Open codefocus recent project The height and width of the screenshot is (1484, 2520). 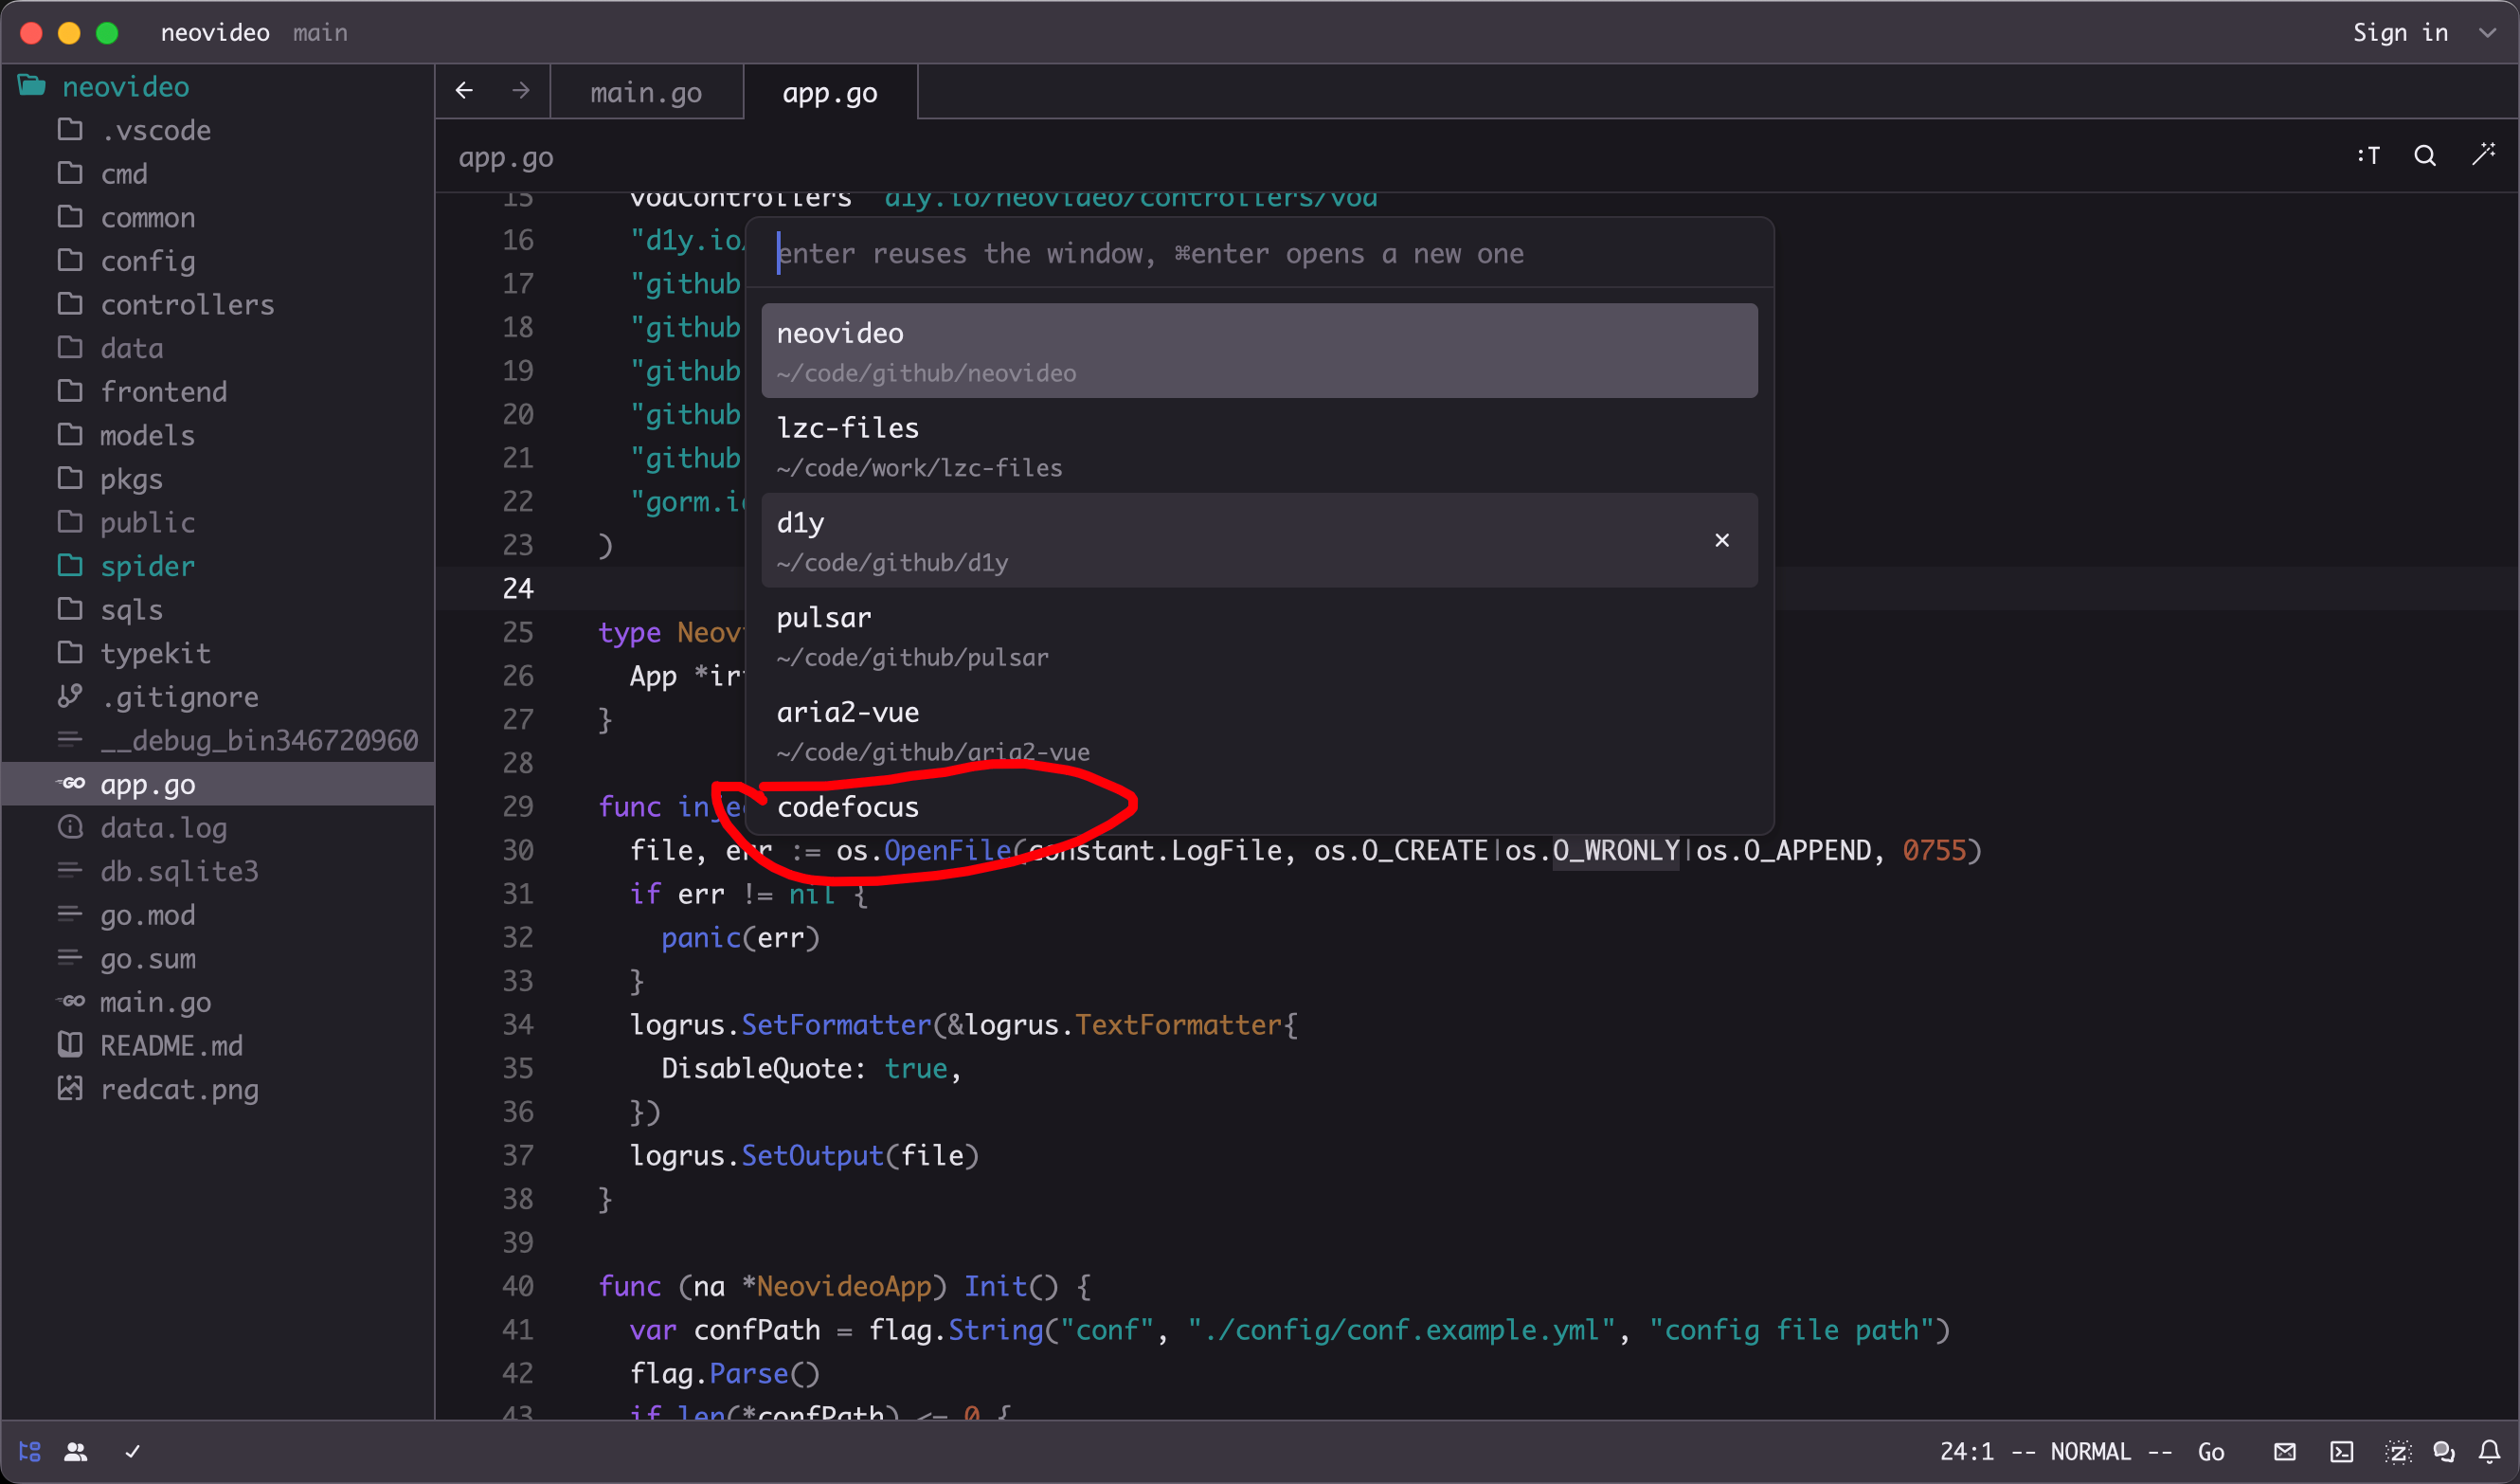1259,808
